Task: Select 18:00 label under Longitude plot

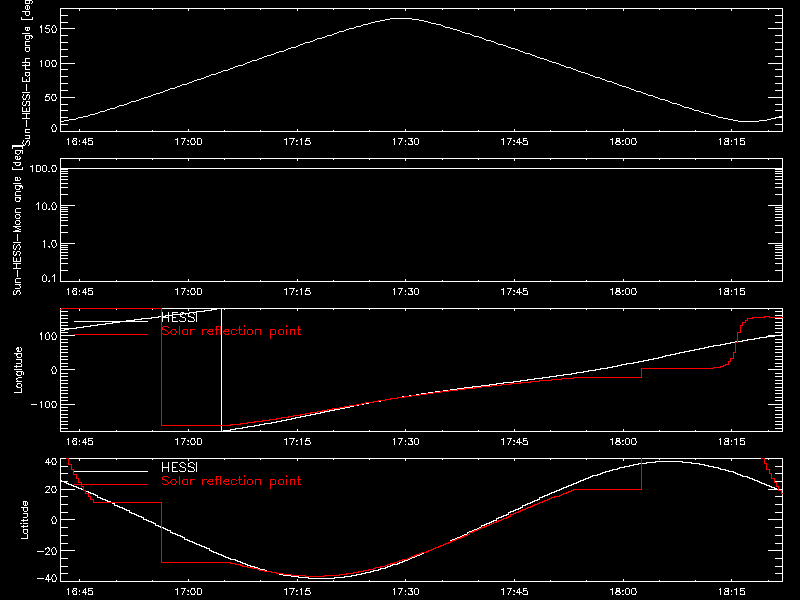Action: 623,442
